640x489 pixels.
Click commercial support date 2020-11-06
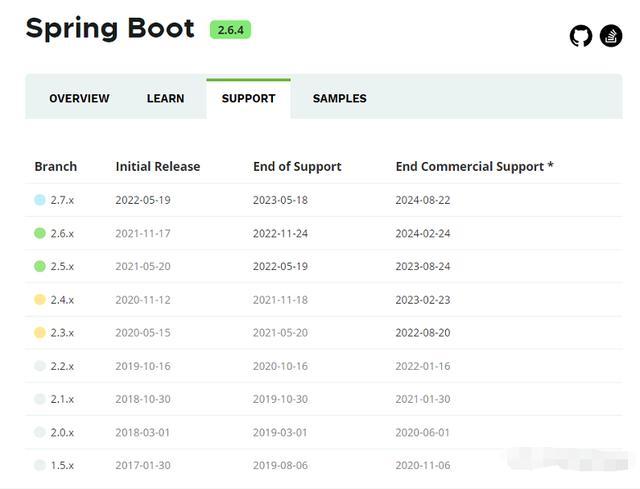point(423,465)
